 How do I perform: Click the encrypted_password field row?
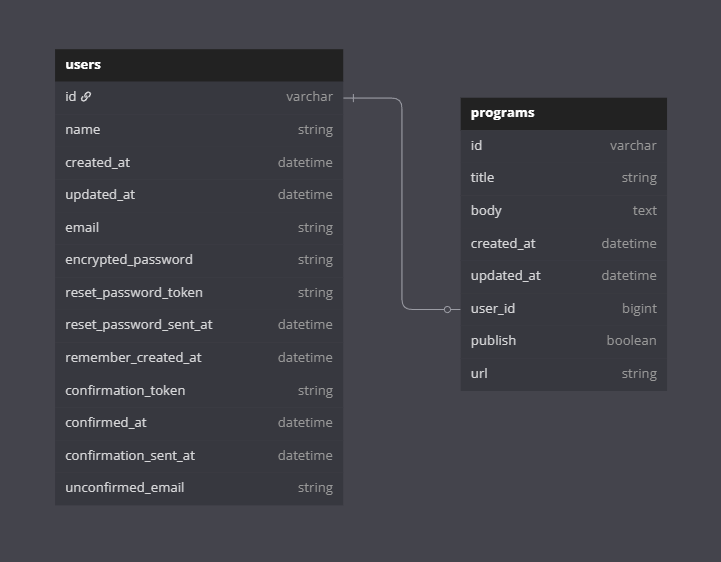pos(198,260)
